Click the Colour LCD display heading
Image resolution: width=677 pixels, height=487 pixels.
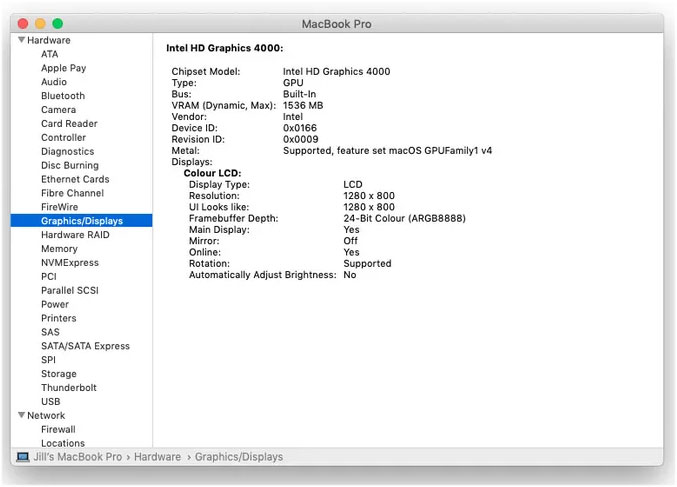(x=212, y=173)
